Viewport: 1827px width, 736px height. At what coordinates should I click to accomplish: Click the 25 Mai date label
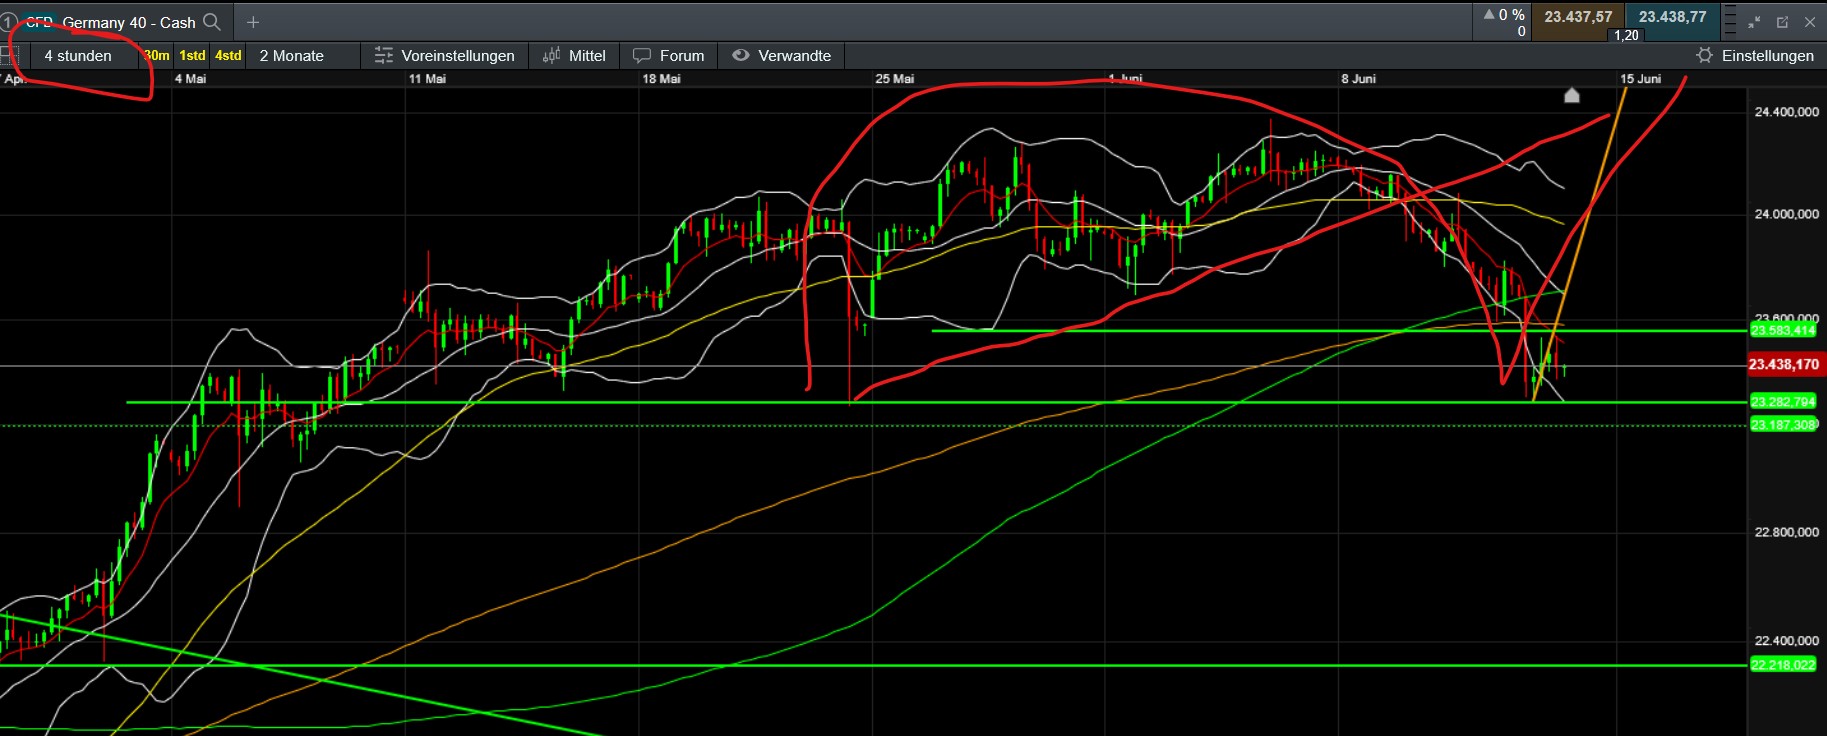pyautogui.click(x=894, y=78)
